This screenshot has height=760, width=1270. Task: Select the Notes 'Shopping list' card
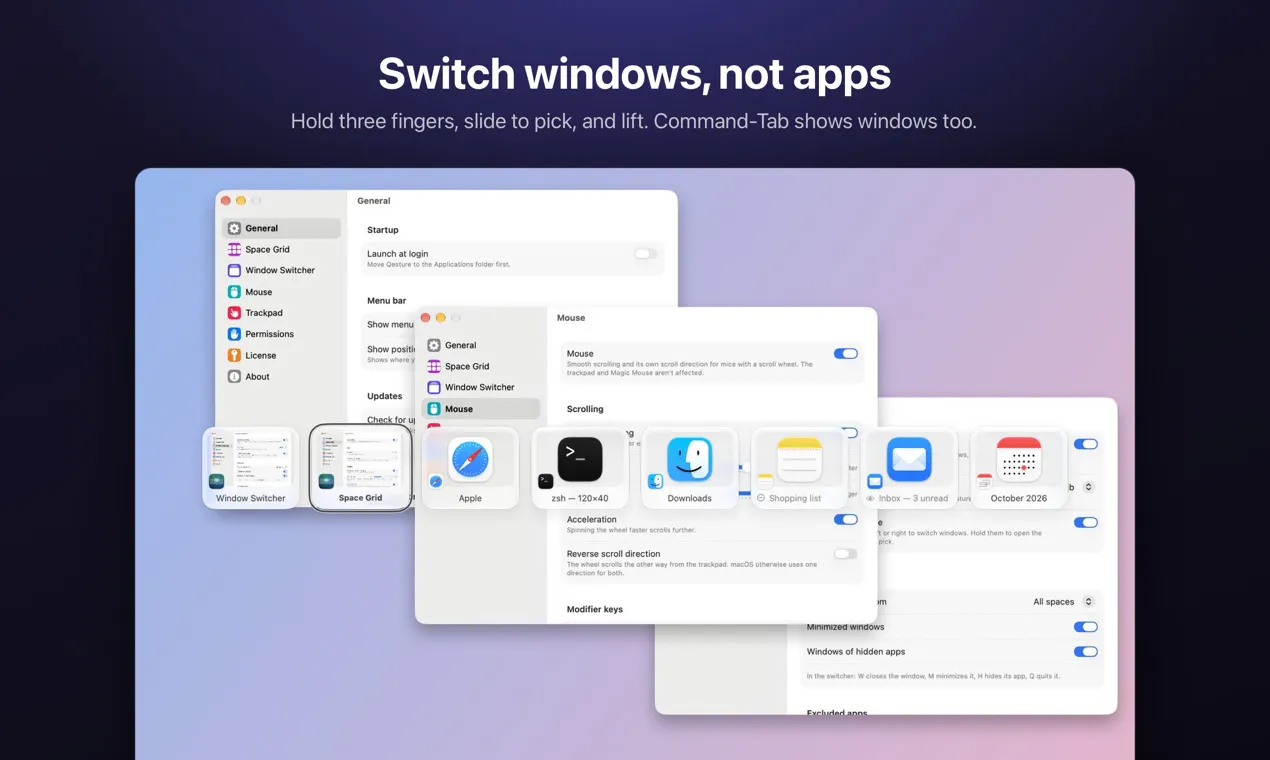coord(800,468)
